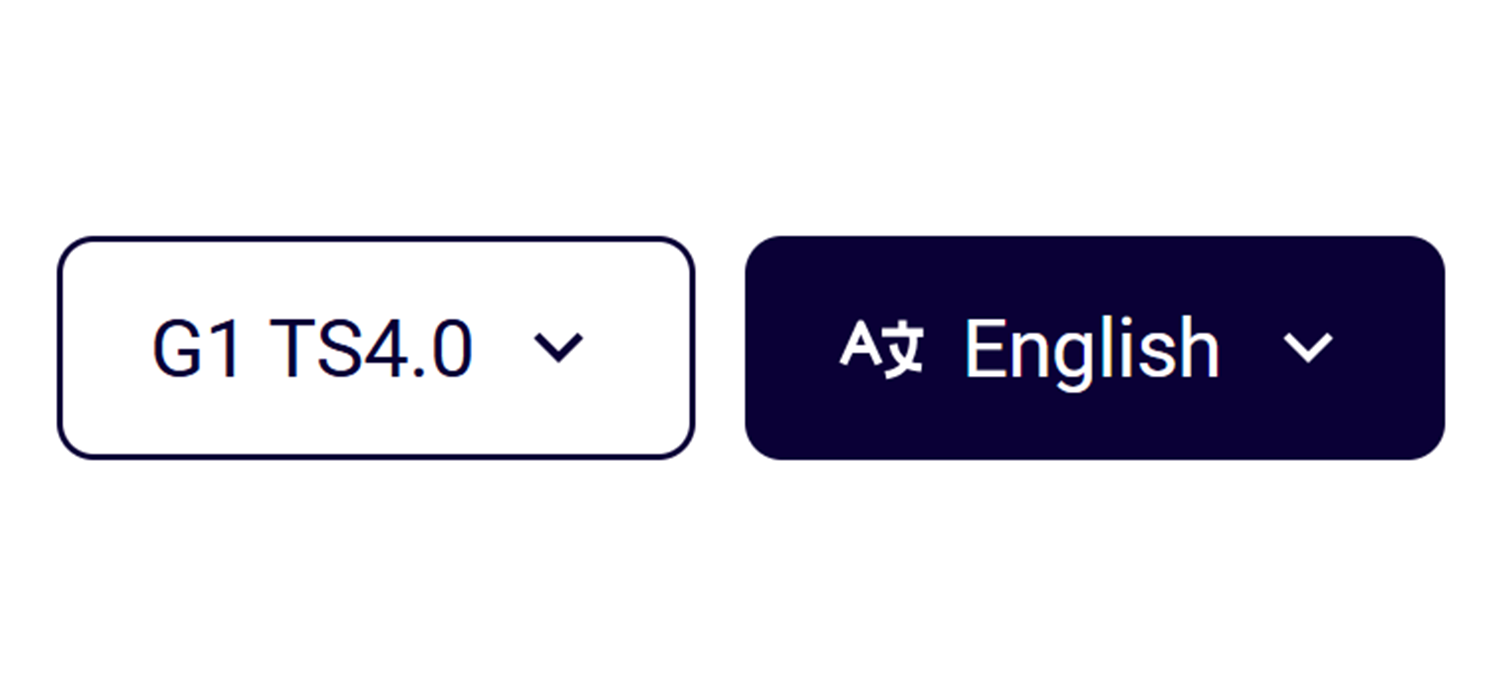
Task: Click the dark language selection button
Action: pos(1095,348)
